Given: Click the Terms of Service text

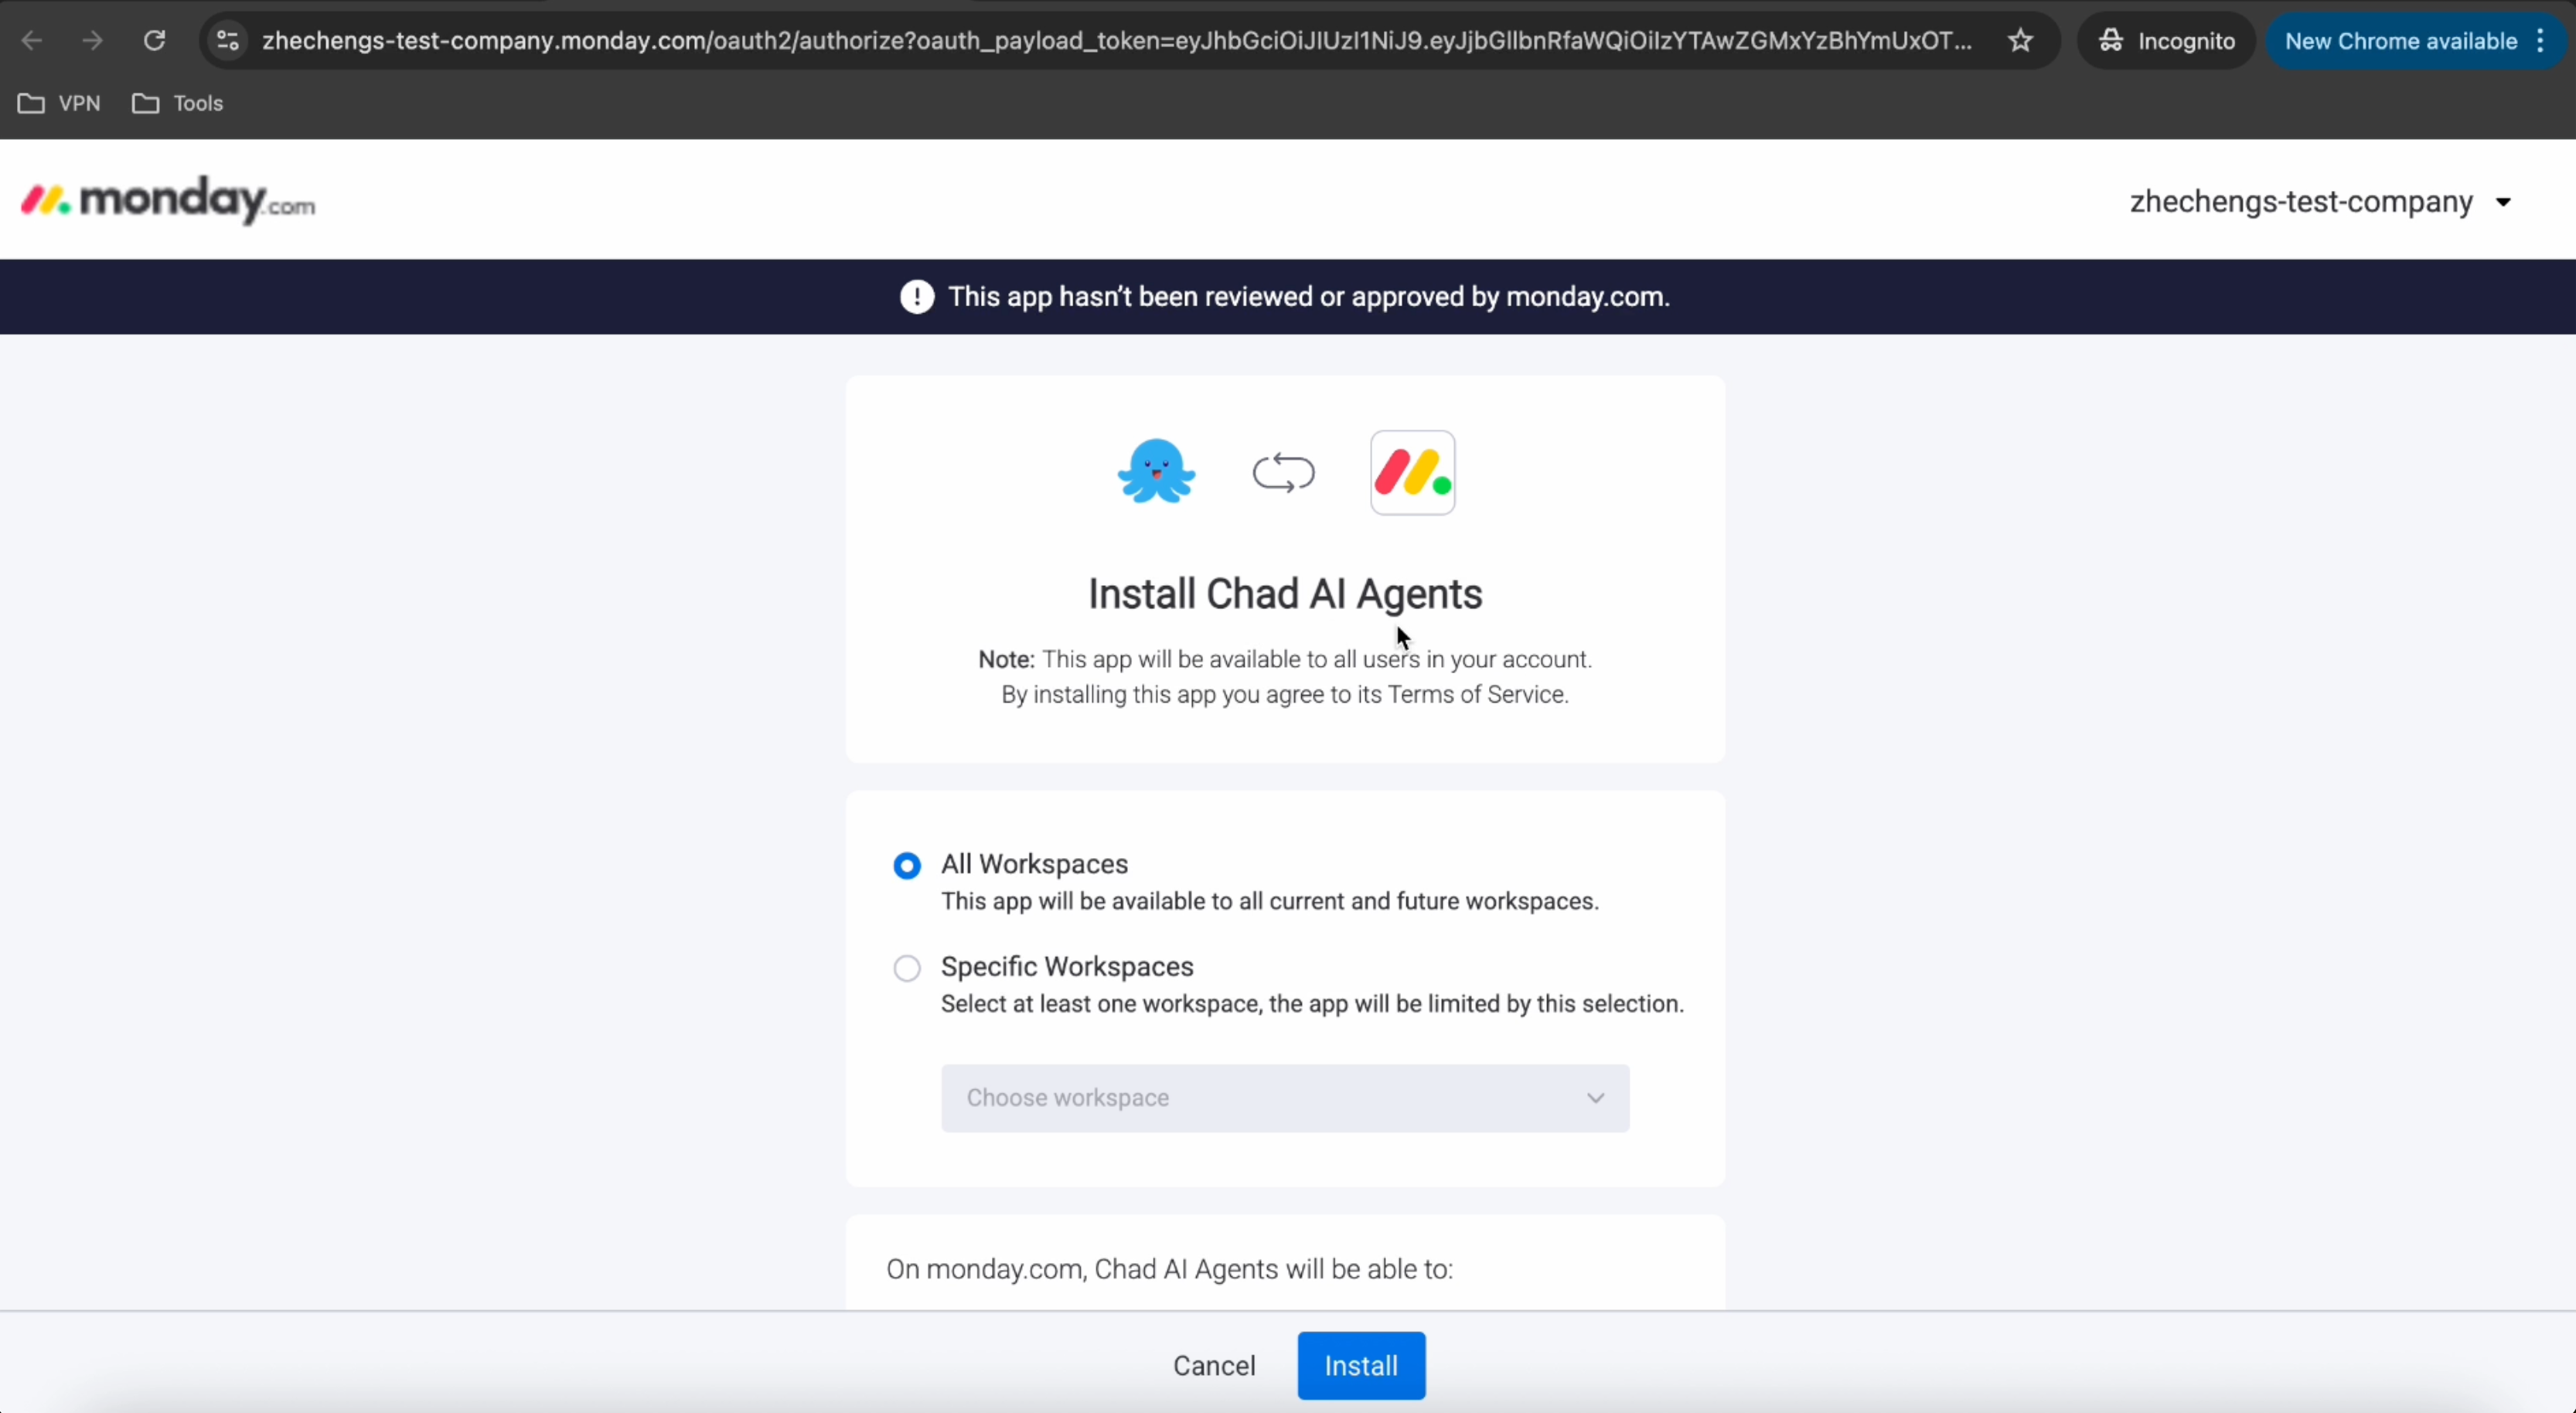Looking at the screenshot, I should click(1478, 694).
